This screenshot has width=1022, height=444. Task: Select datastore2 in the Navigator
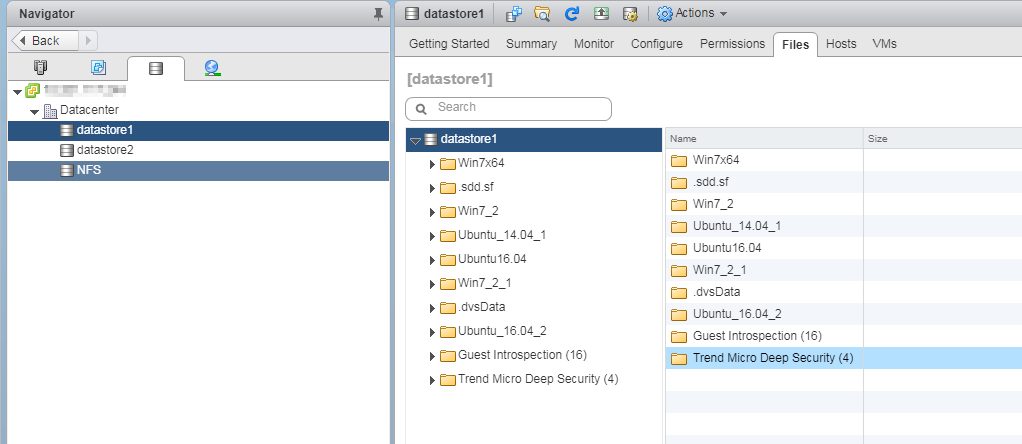click(104, 150)
